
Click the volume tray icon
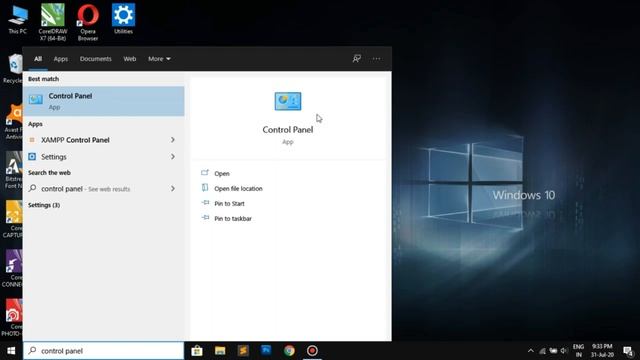[x=564, y=351]
